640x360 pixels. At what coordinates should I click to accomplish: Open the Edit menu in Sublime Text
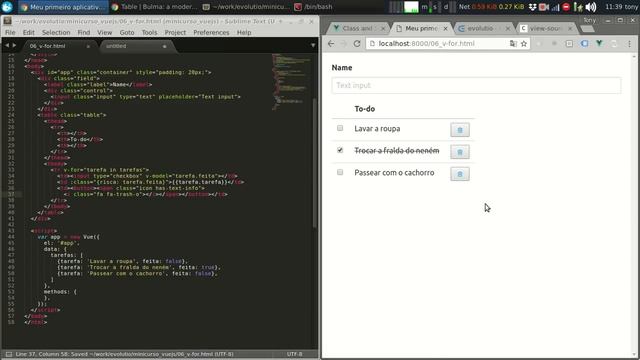(29, 32)
